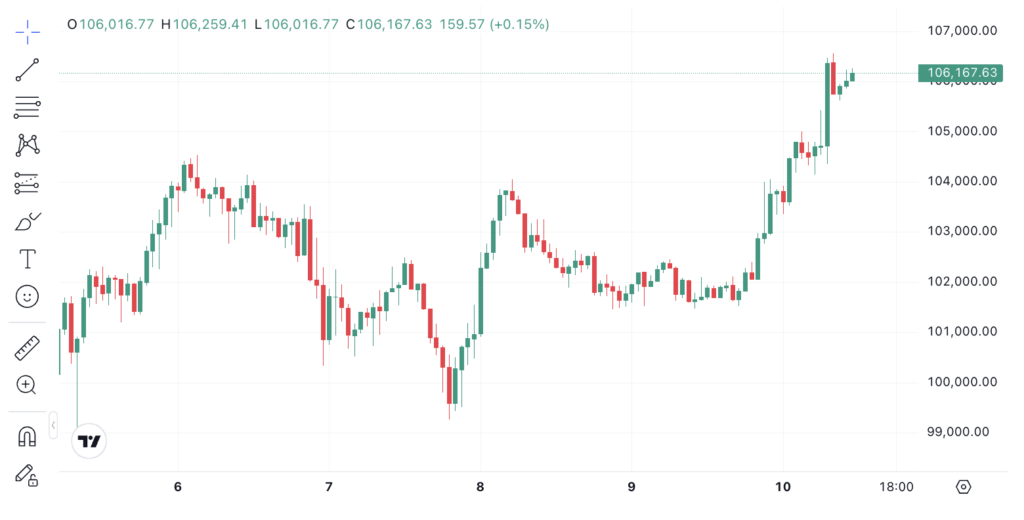Screen dimensions: 1024x520
Task: Click the current price label 106,167.63
Action: [x=961, y=73]
